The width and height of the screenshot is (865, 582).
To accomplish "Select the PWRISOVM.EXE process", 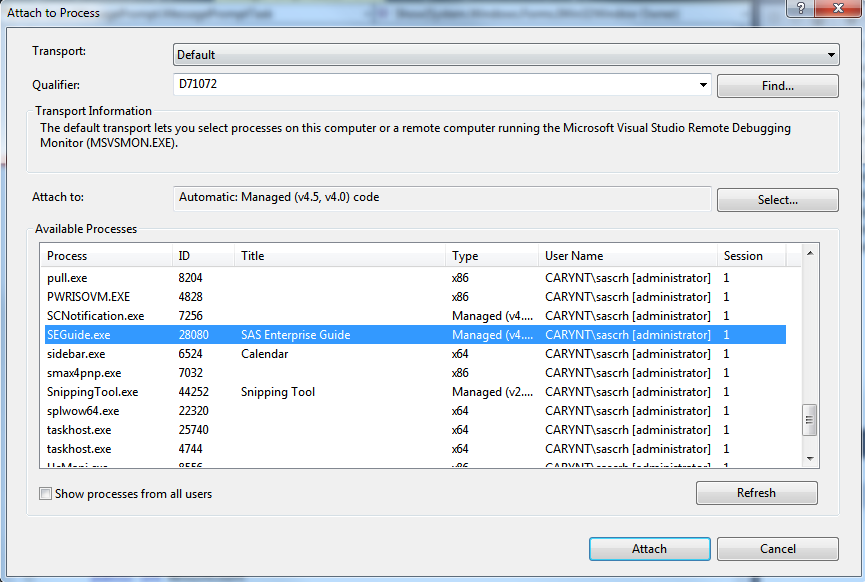I will pyautogui.click(x=300, y=296).
